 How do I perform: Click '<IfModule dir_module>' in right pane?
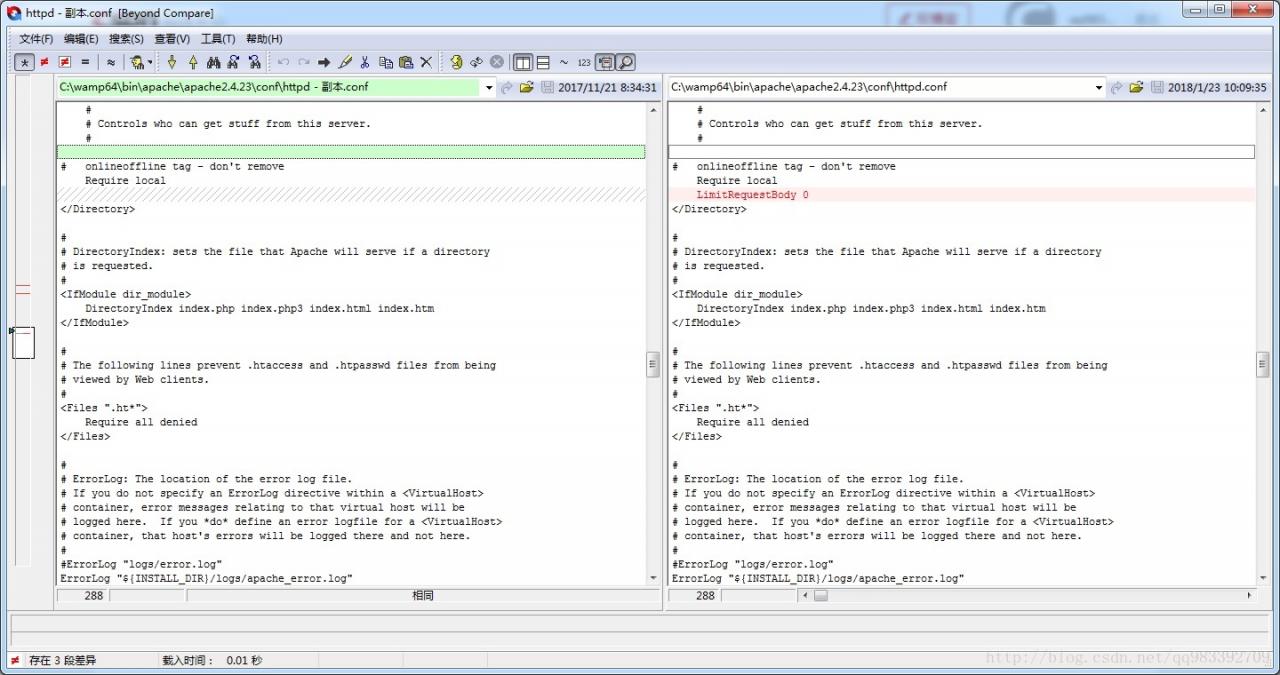[737, 294]
